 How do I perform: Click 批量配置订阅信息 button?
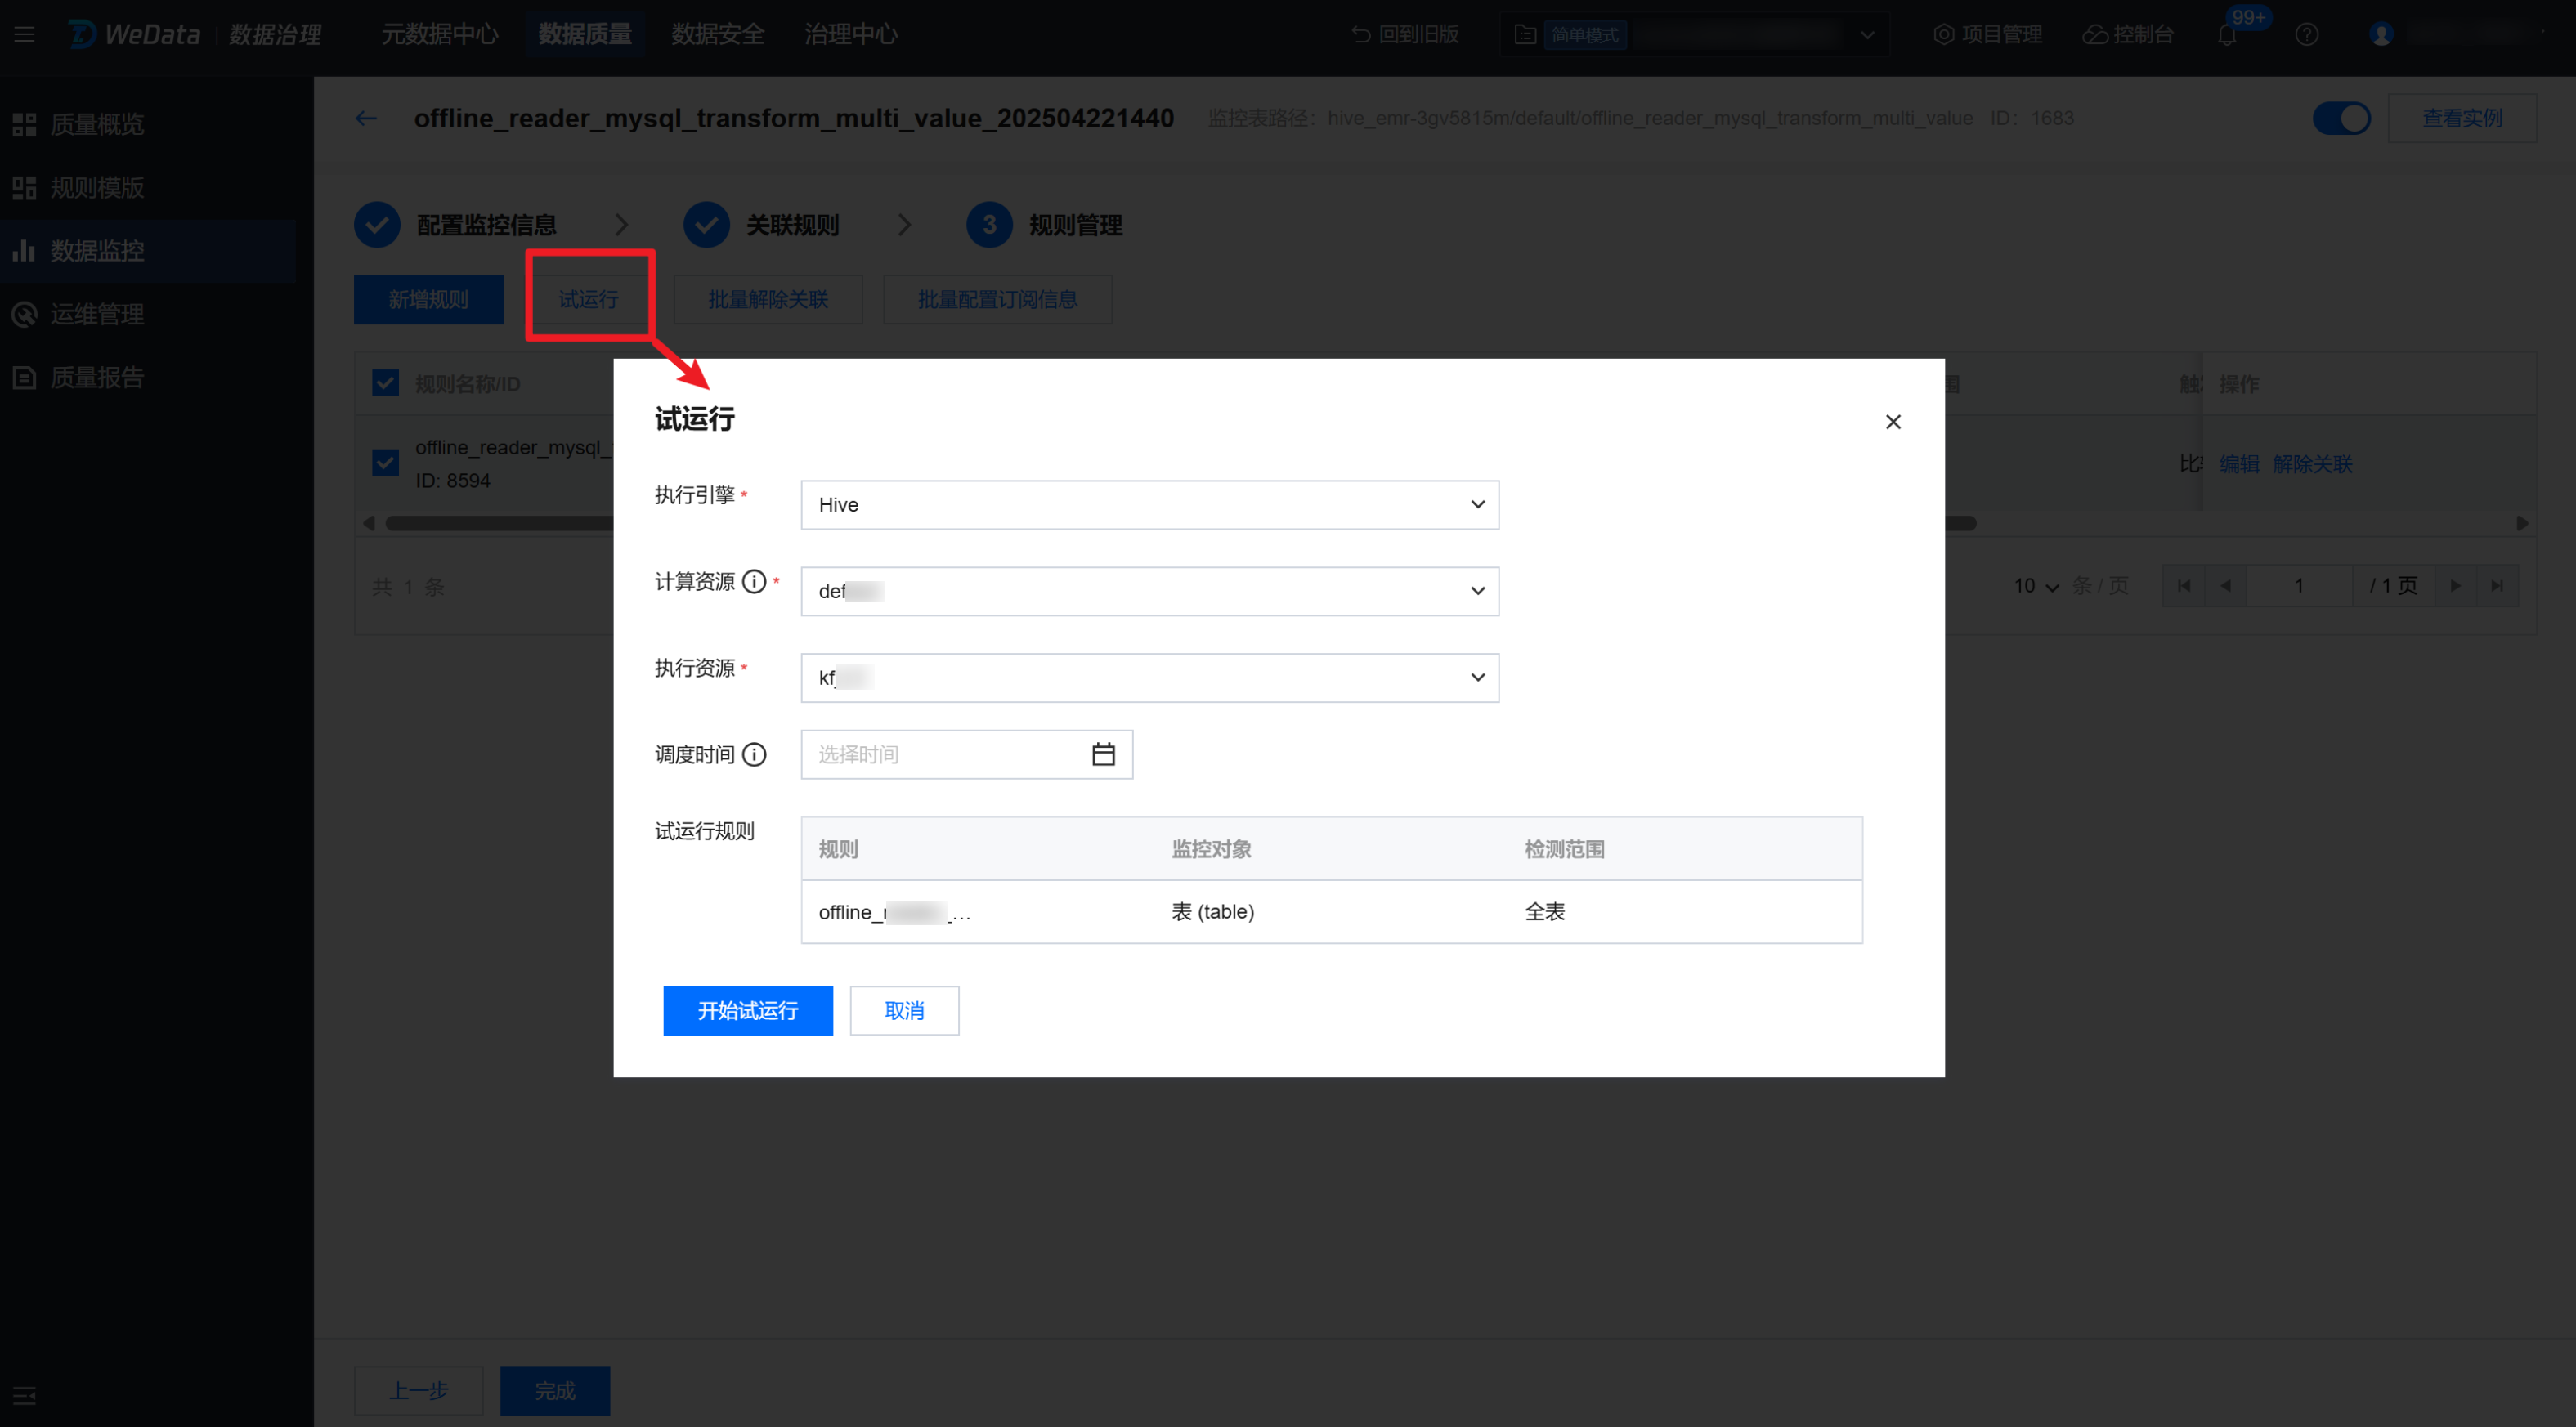[998, 300]
